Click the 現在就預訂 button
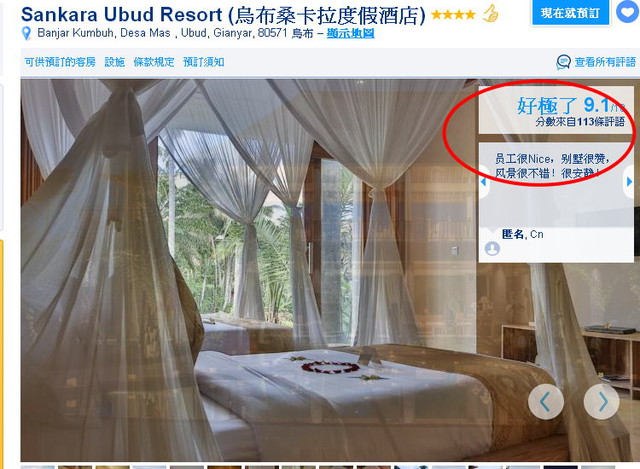640x469 pixels. point(571,13)
